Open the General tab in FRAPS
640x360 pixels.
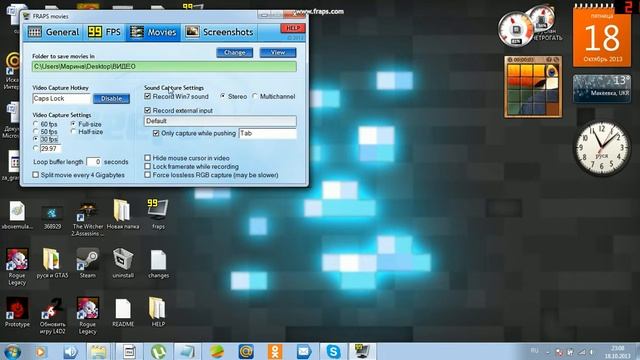point(53,32)
